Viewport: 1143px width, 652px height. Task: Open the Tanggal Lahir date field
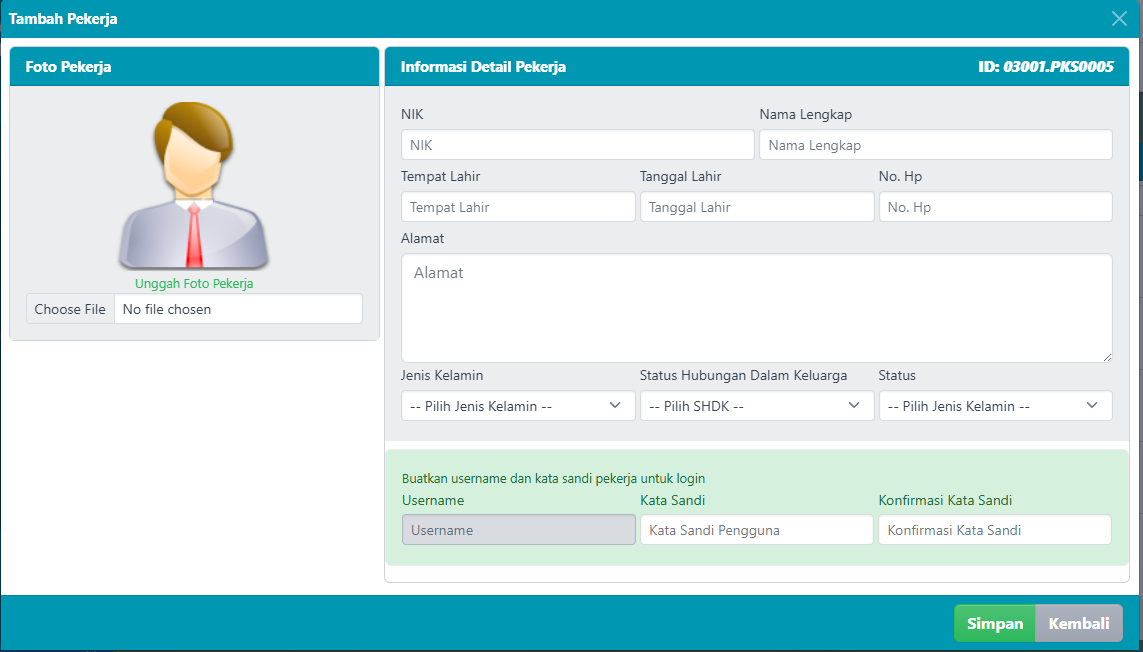(756, 207)
